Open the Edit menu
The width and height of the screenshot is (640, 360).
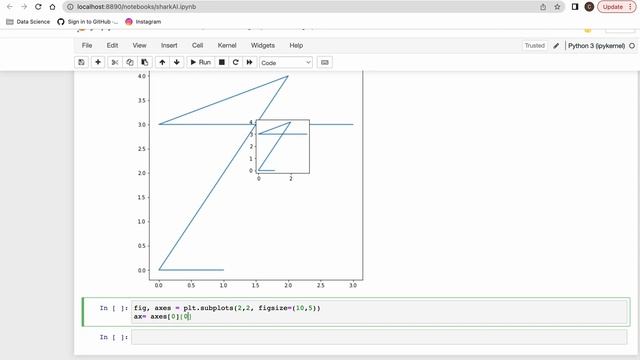[112, 45]
